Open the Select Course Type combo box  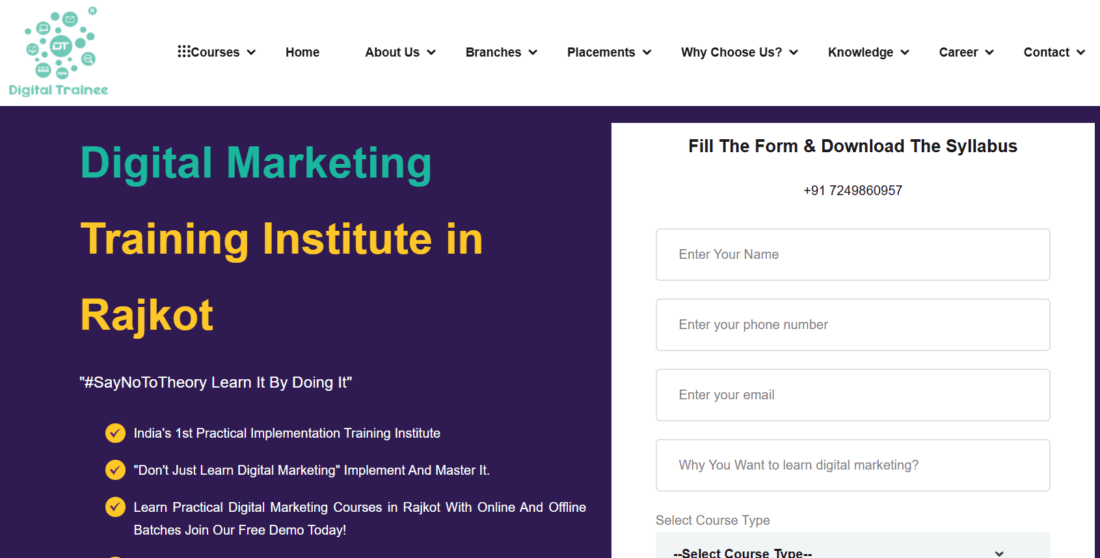(x=852, y=547)
